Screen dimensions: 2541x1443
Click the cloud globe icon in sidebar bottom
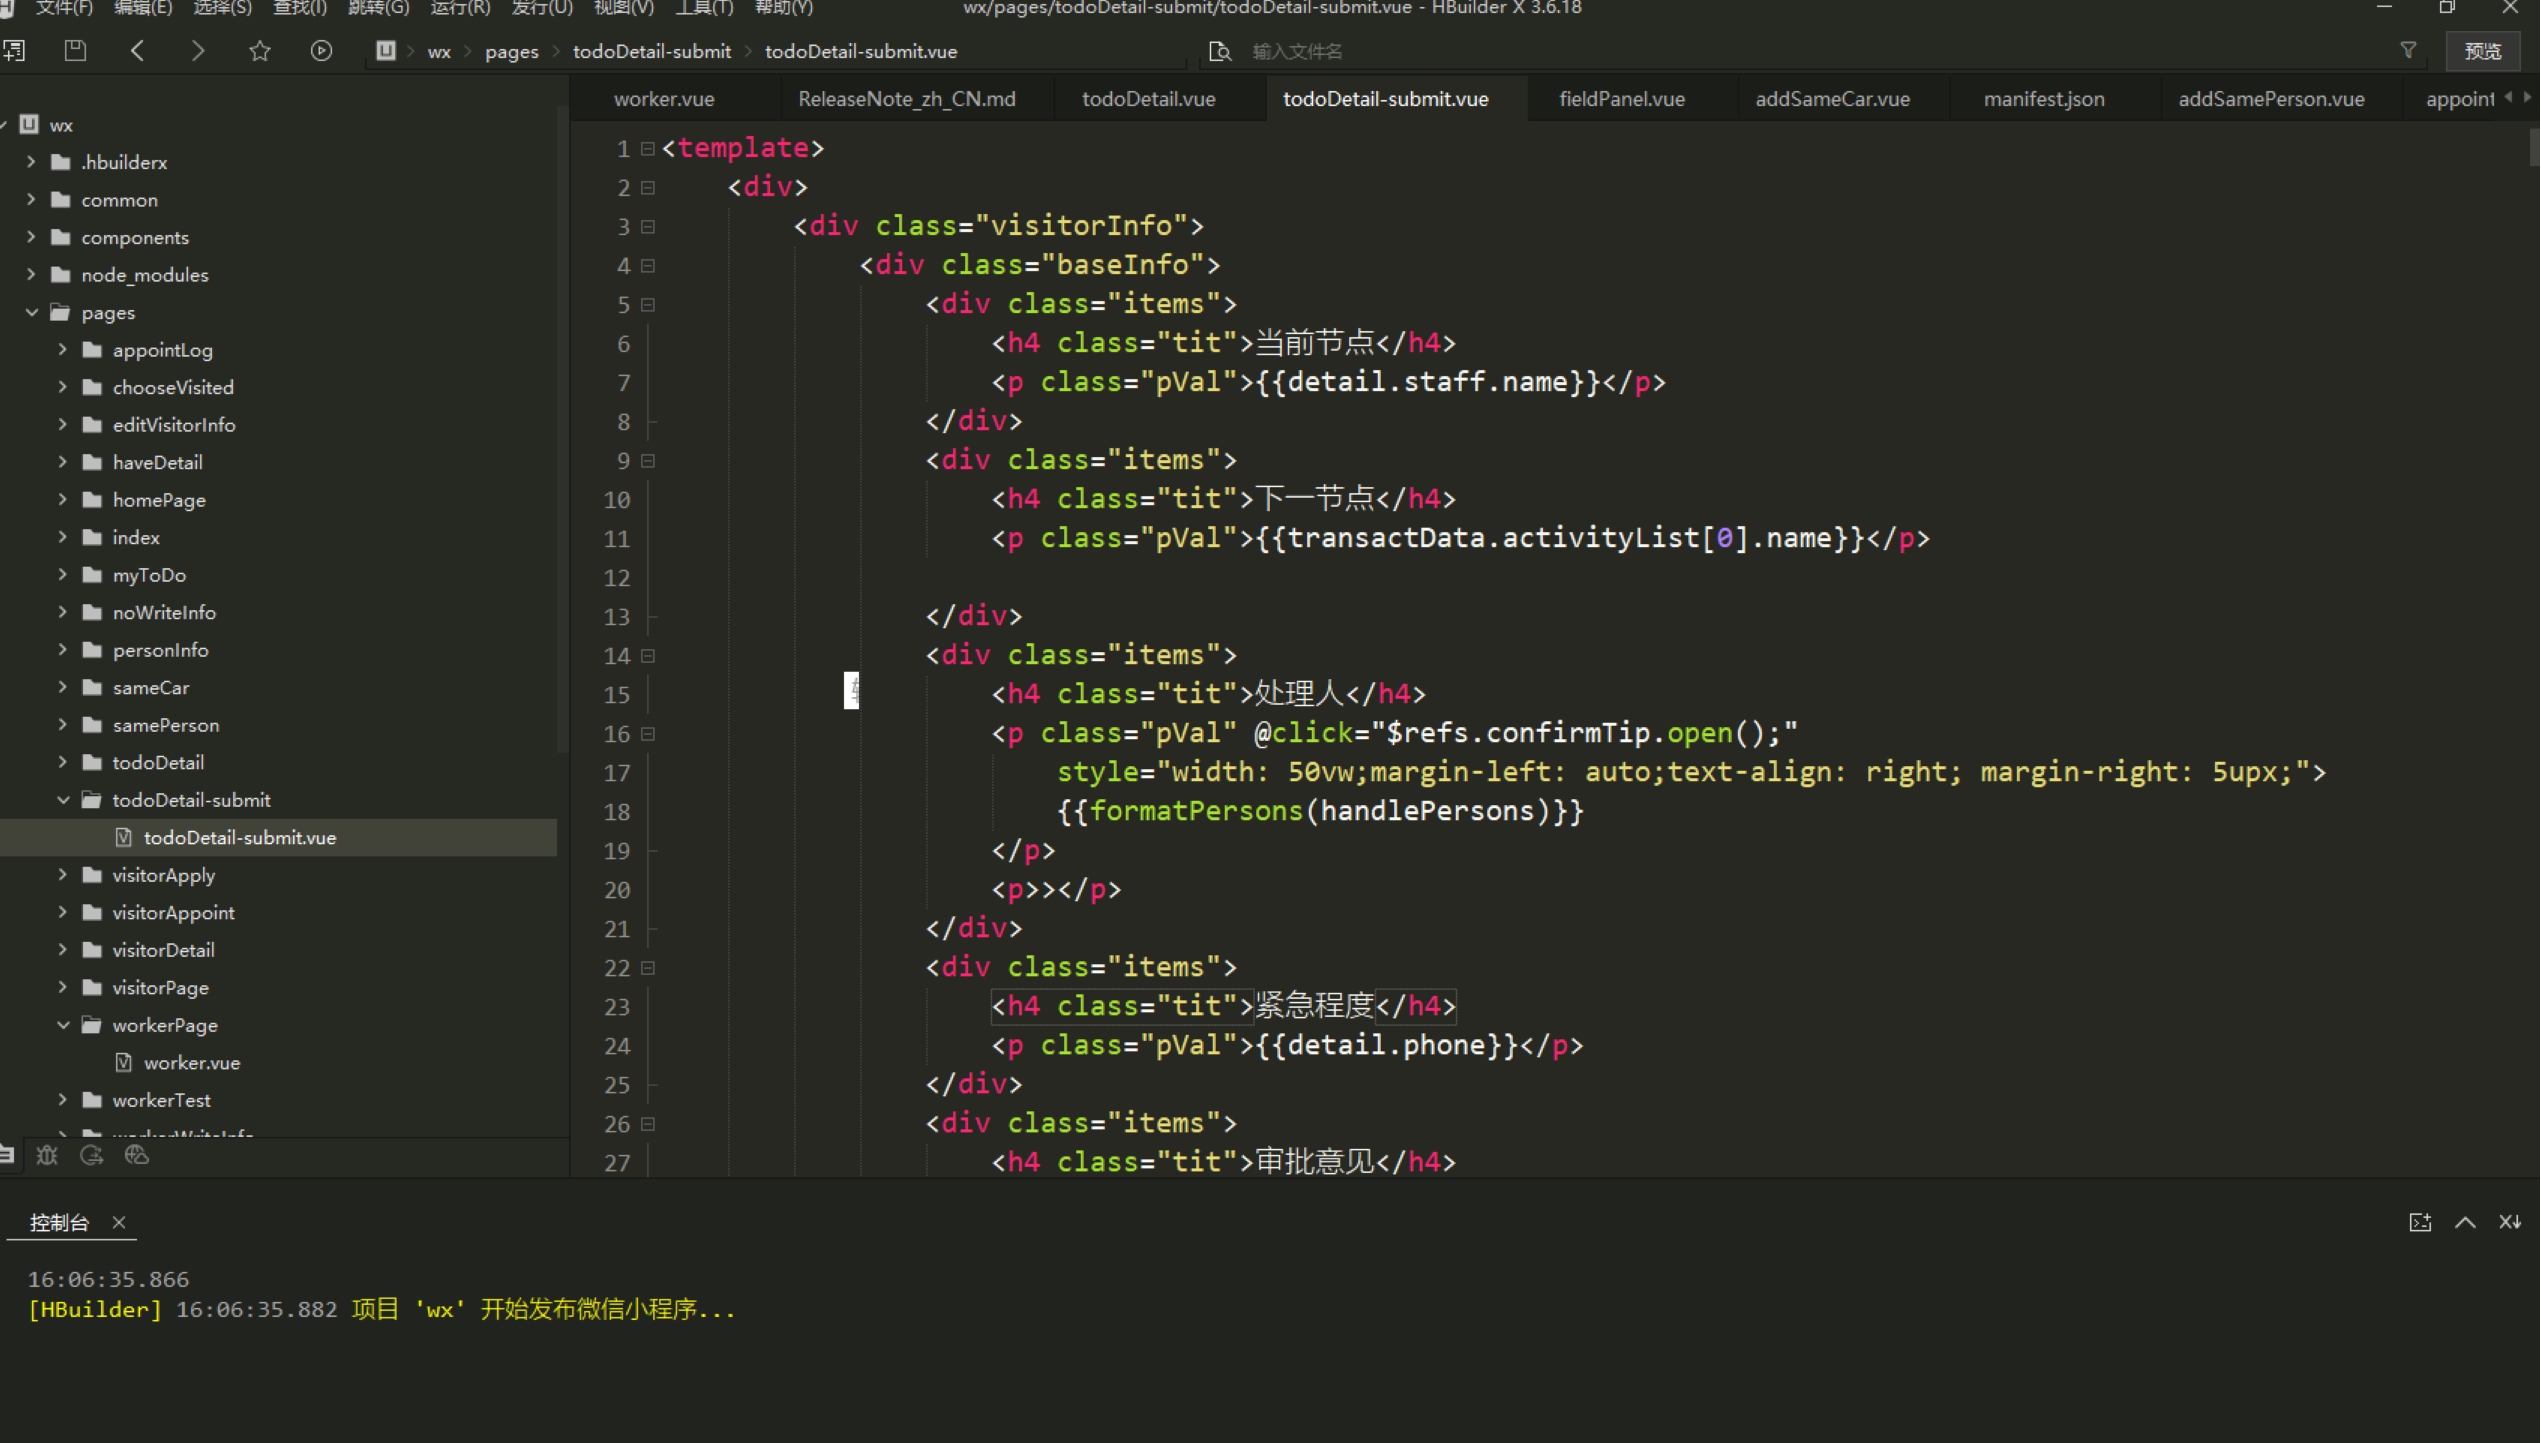tap(137, 1156)
